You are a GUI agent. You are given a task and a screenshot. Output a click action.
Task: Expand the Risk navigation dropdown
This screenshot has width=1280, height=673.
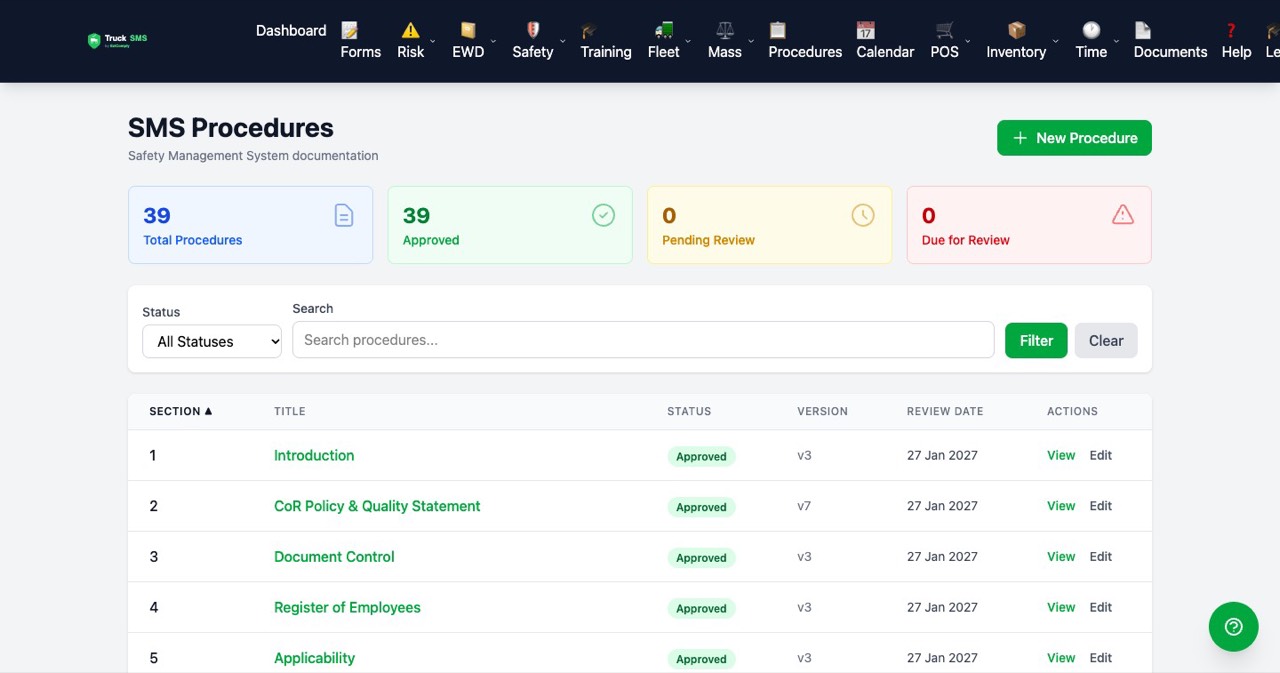[x=433, y=42]
